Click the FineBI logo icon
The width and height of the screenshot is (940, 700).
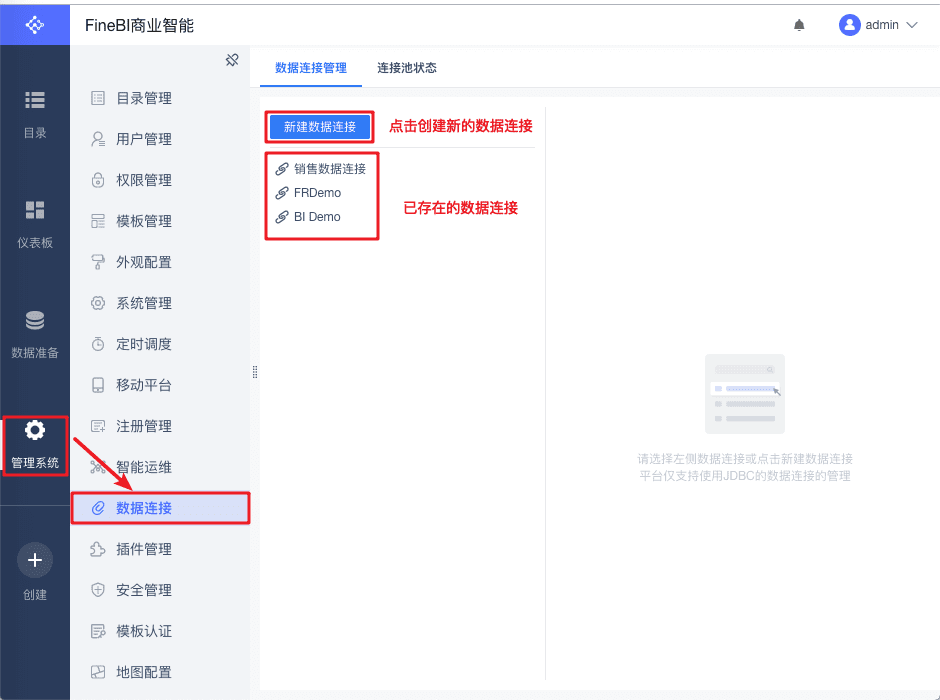[35, 25]
